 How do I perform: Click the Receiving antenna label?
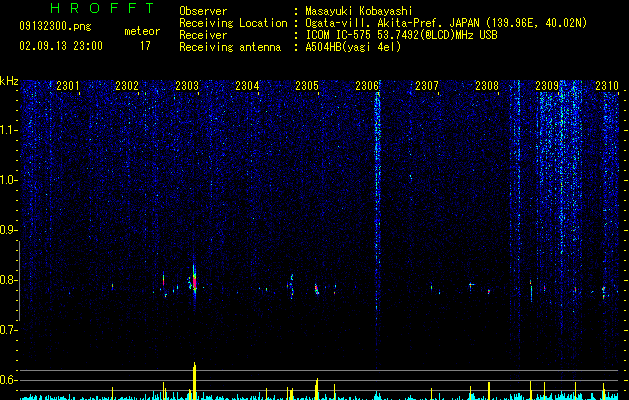tap(230, 47)
